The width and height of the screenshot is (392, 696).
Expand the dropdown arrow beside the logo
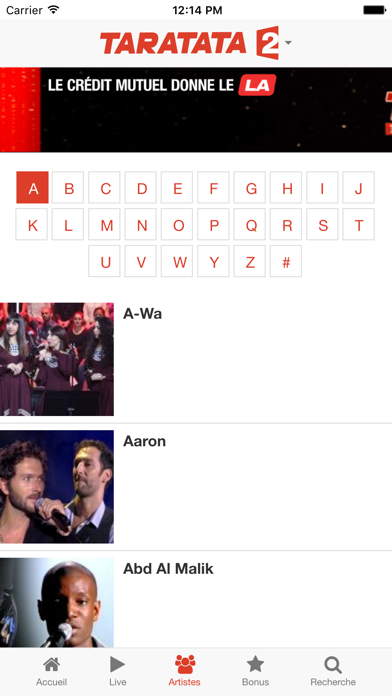pos(289,43)
